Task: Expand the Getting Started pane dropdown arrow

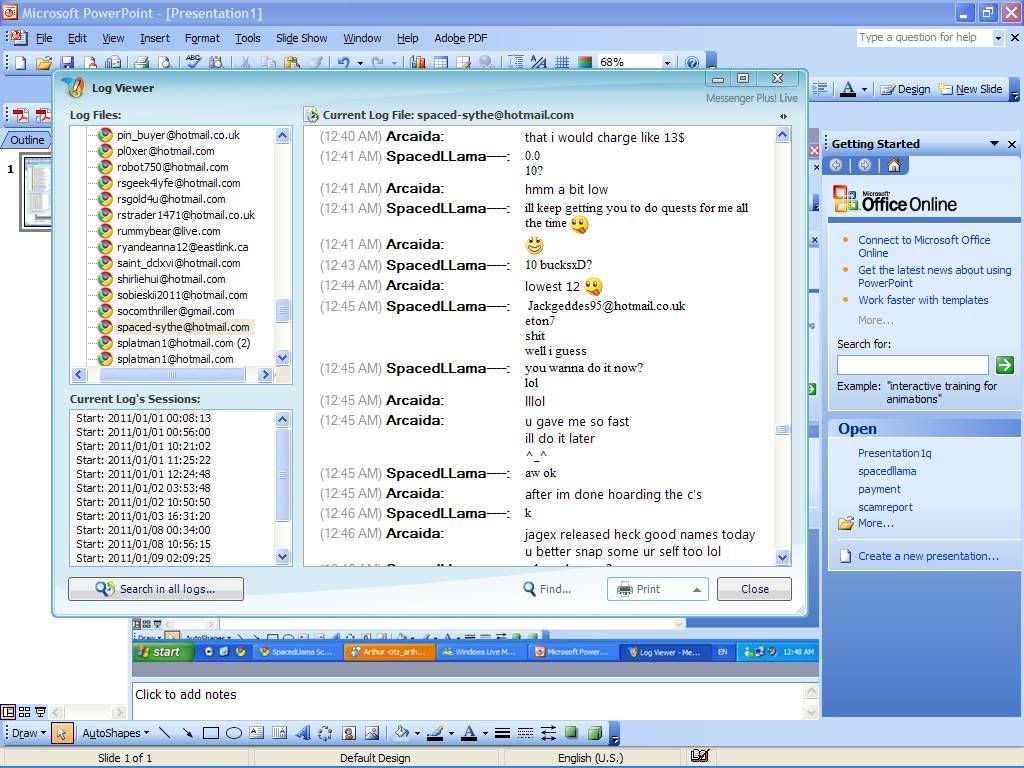Action: click(x=994, y=144)
